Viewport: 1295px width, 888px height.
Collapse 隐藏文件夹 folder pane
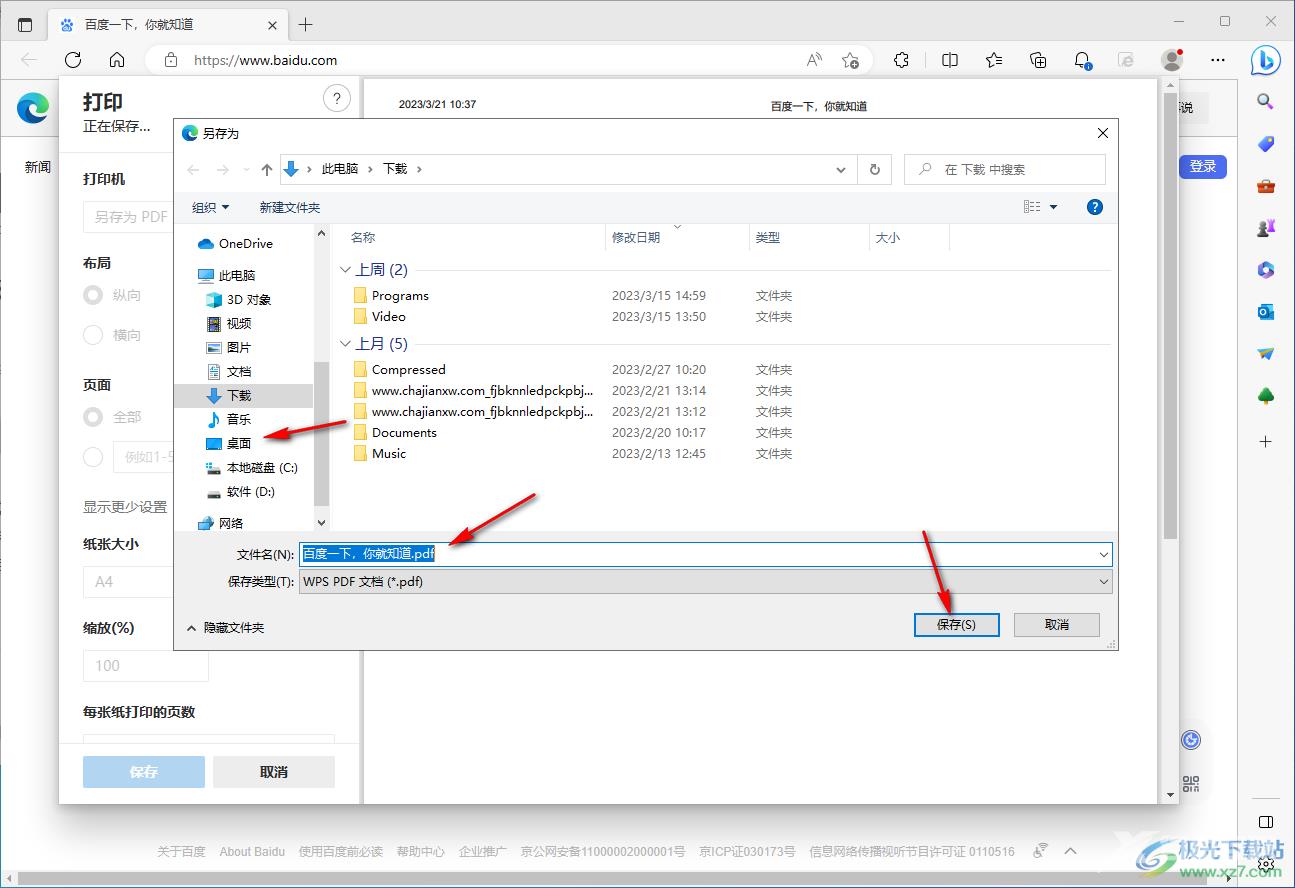pyautogui.click(x=226, y=627)
